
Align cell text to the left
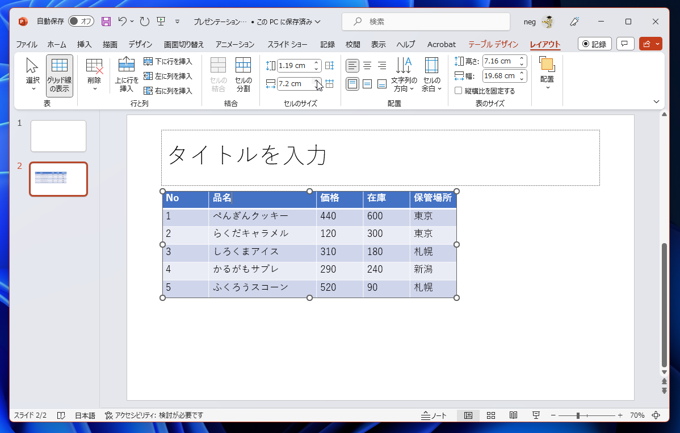pos(352,66)
